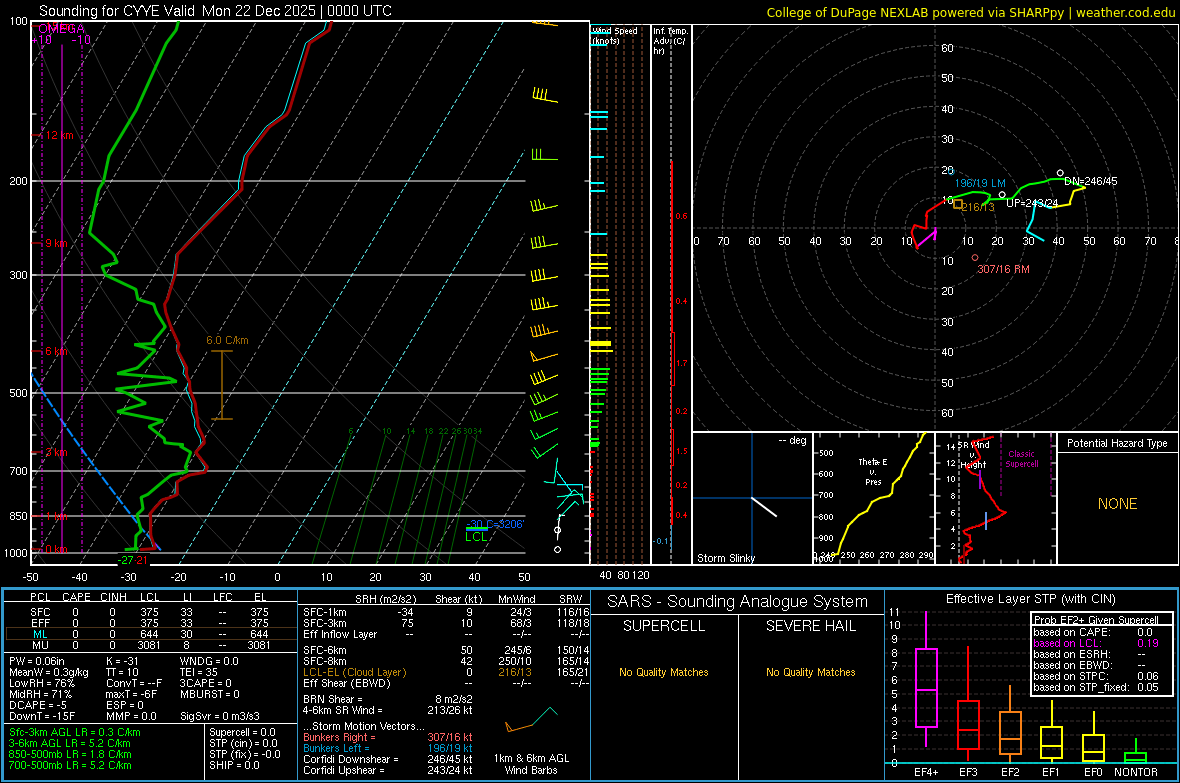Click the 3-6km AGL LR value
Viewport: 1180px width, 783px height.
coord(70,743)
